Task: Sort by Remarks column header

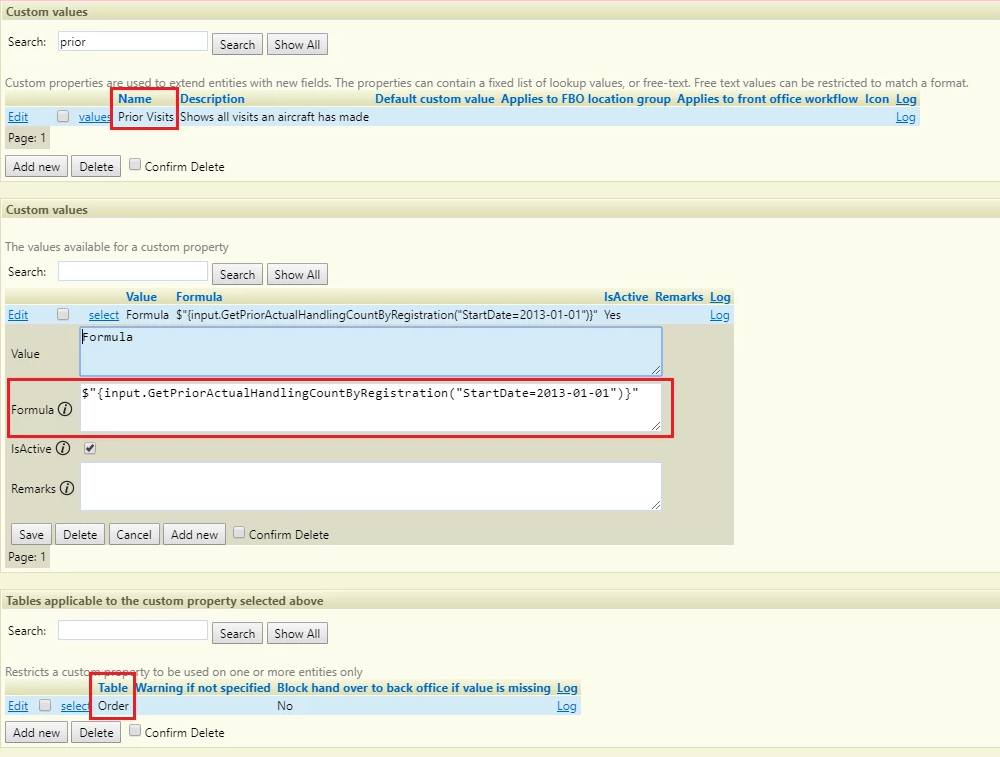Action: click(679, 297)
